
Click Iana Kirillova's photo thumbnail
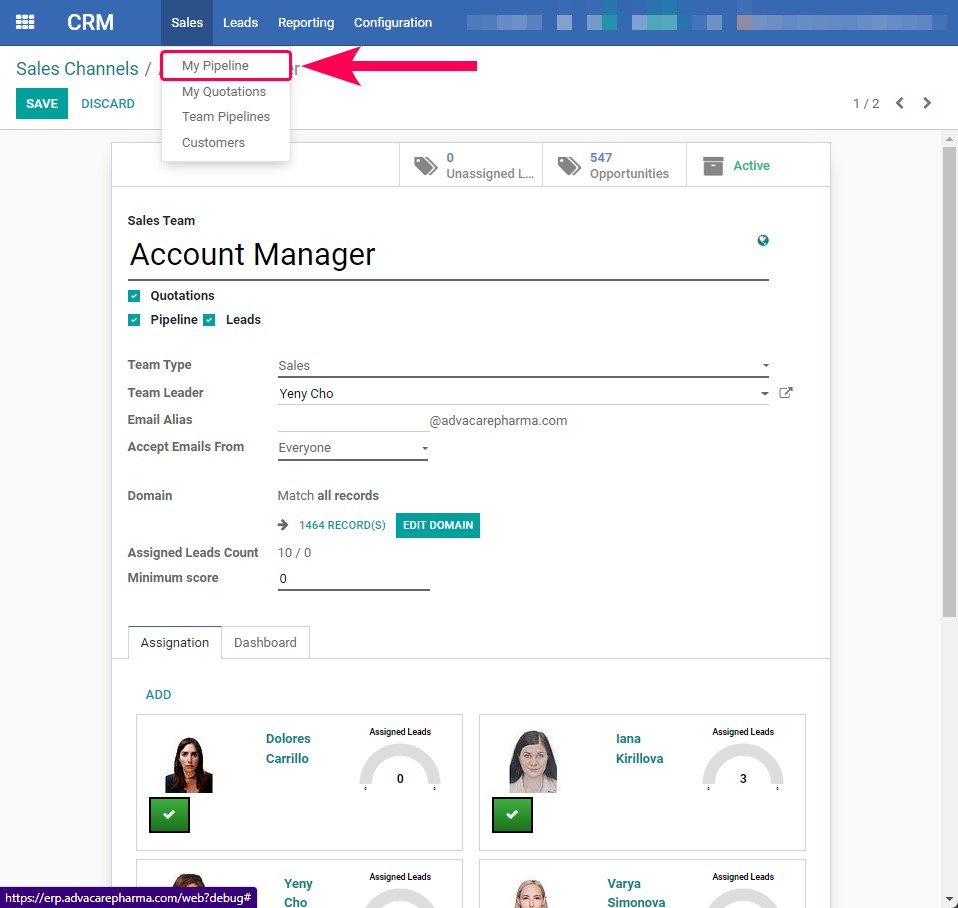533,762
